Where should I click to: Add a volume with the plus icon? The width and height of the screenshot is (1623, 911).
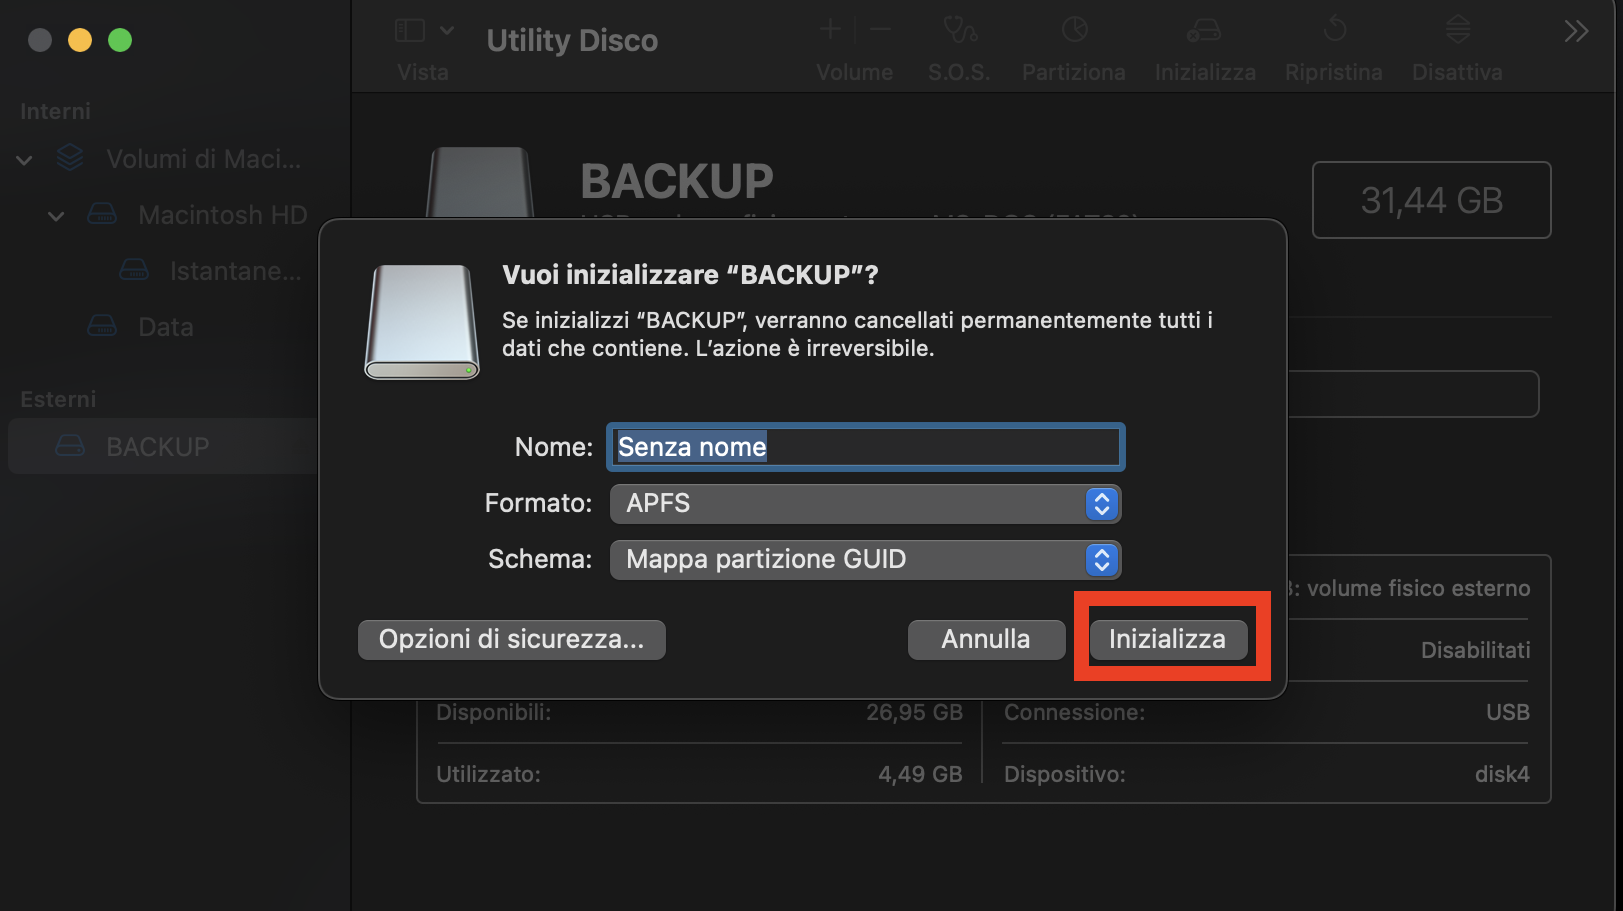pyautogui.click(x=829, y=29)
